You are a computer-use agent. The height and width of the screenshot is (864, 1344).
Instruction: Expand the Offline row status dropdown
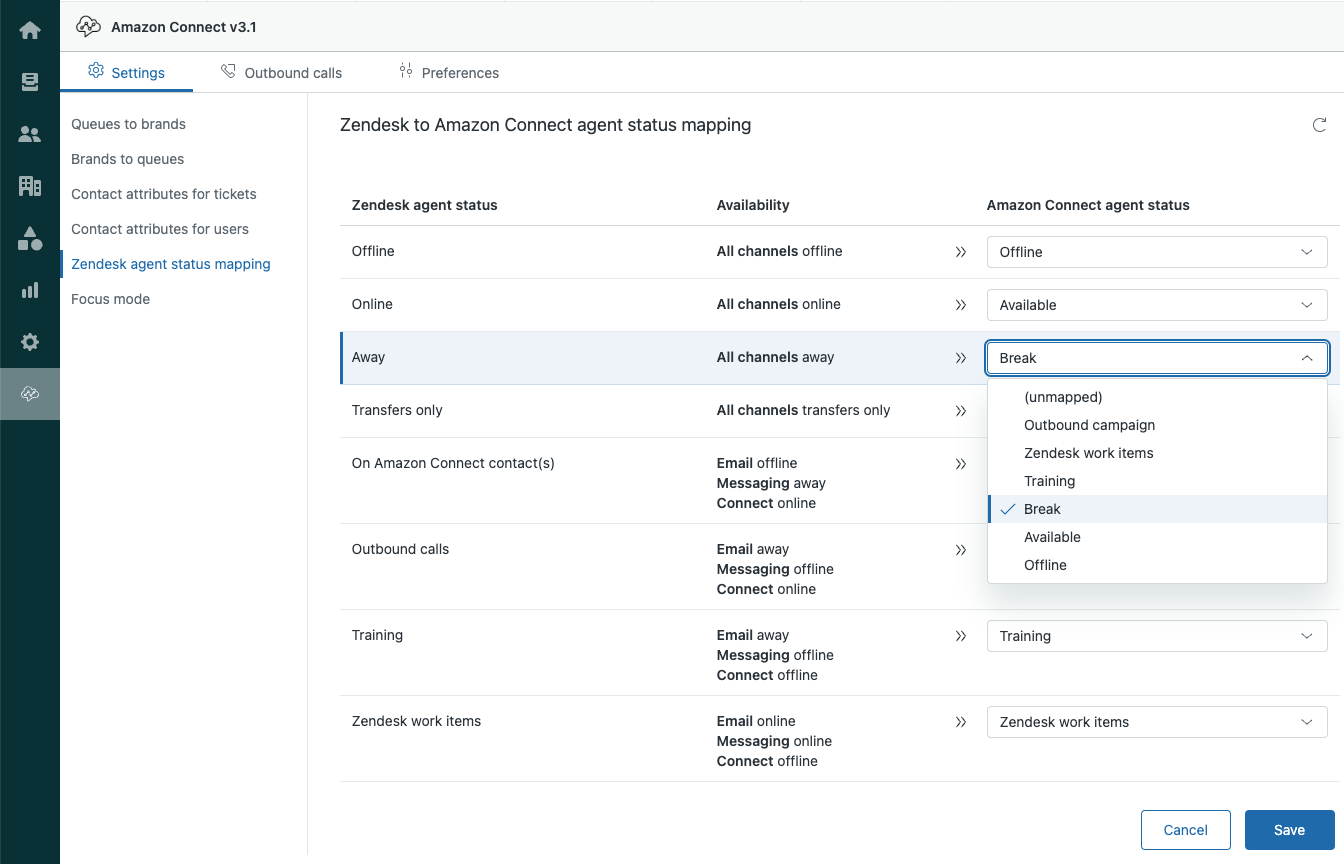[1157, 252]
